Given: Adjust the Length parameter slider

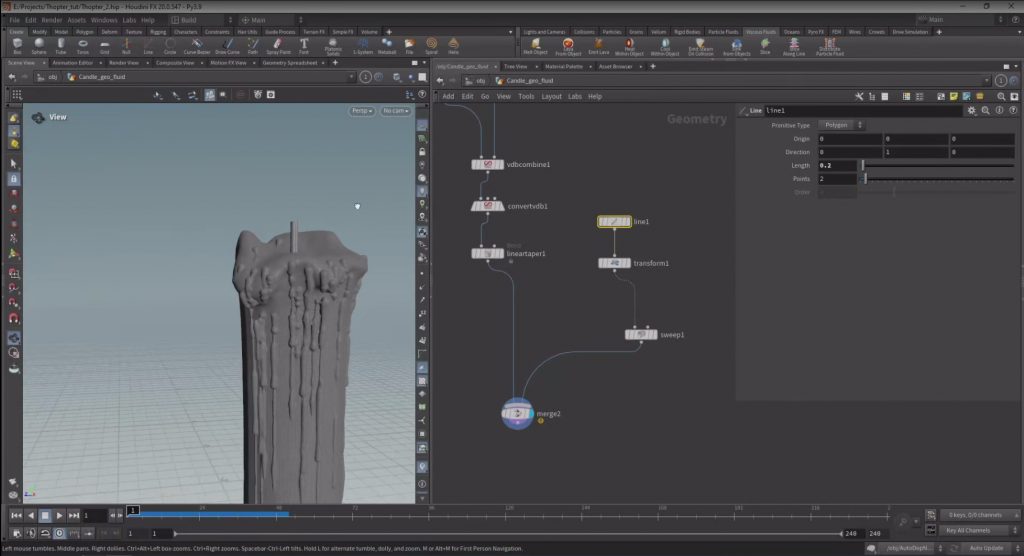Looking at the screenshot, I should coord(938,165).
